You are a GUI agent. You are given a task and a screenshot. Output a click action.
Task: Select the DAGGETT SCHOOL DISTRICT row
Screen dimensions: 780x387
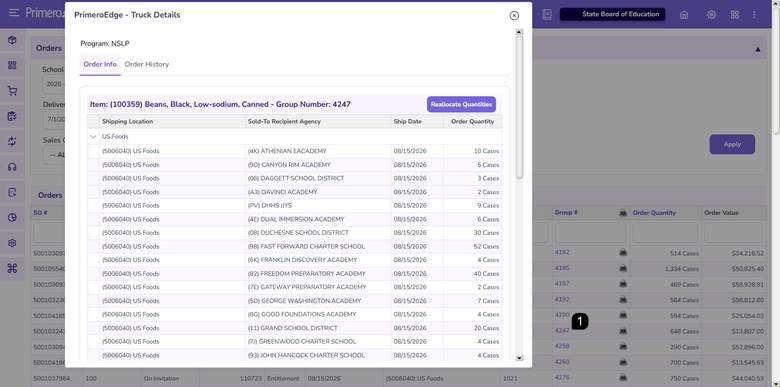pos(294,178)
